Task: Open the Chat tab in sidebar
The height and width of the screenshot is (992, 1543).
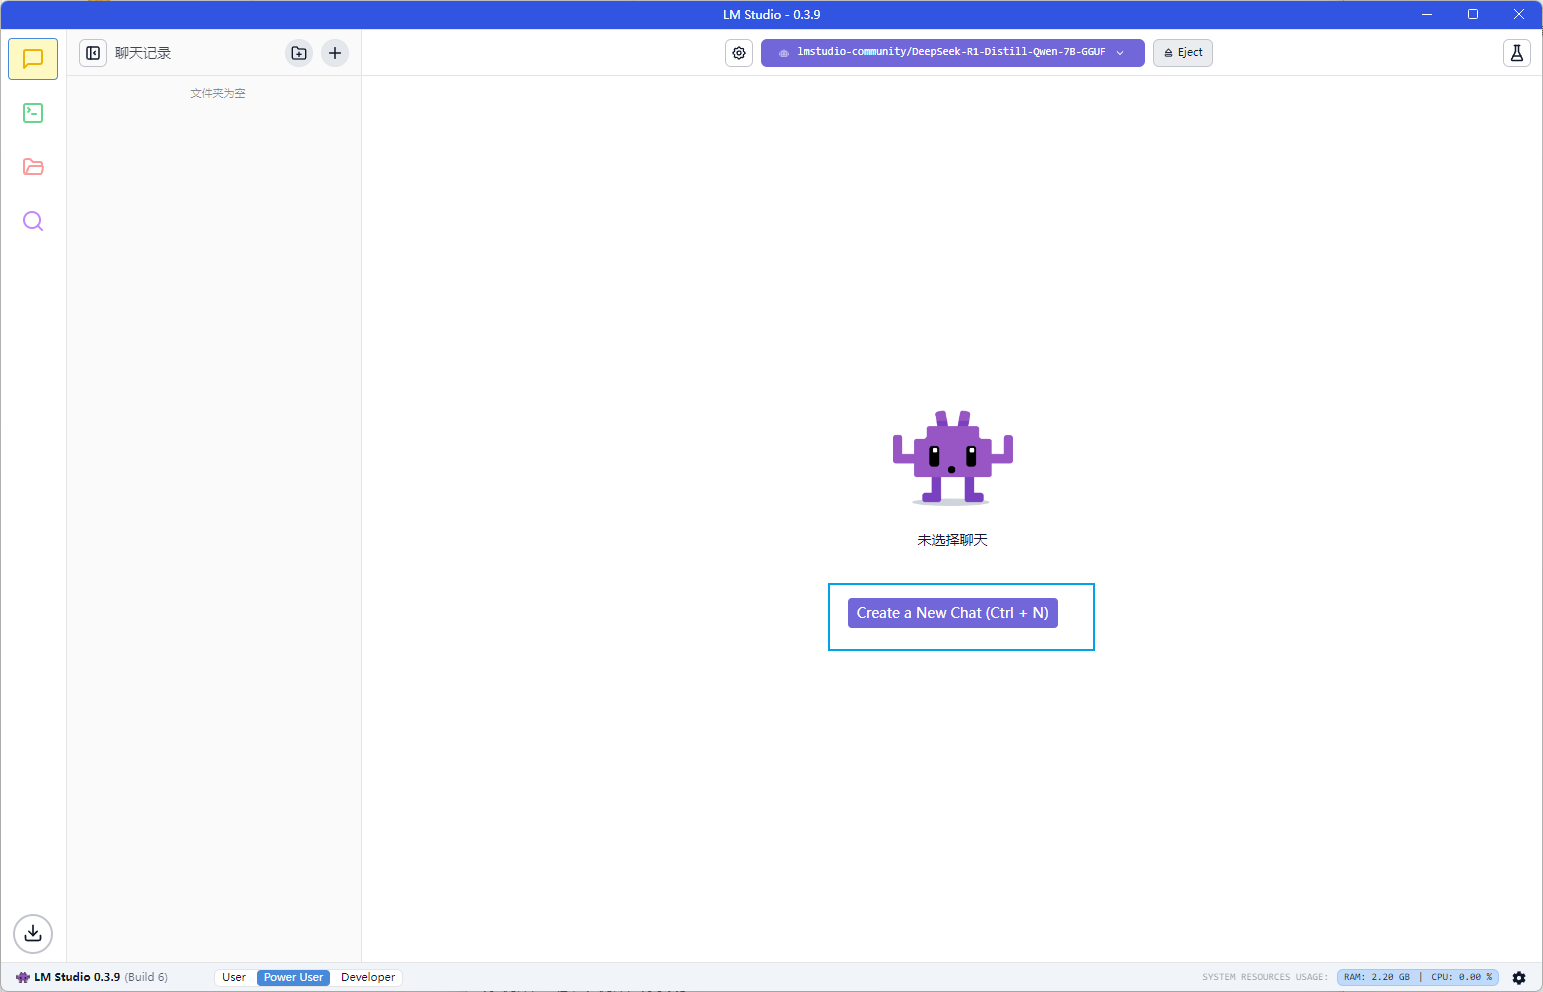Action: tap(33, 59)
